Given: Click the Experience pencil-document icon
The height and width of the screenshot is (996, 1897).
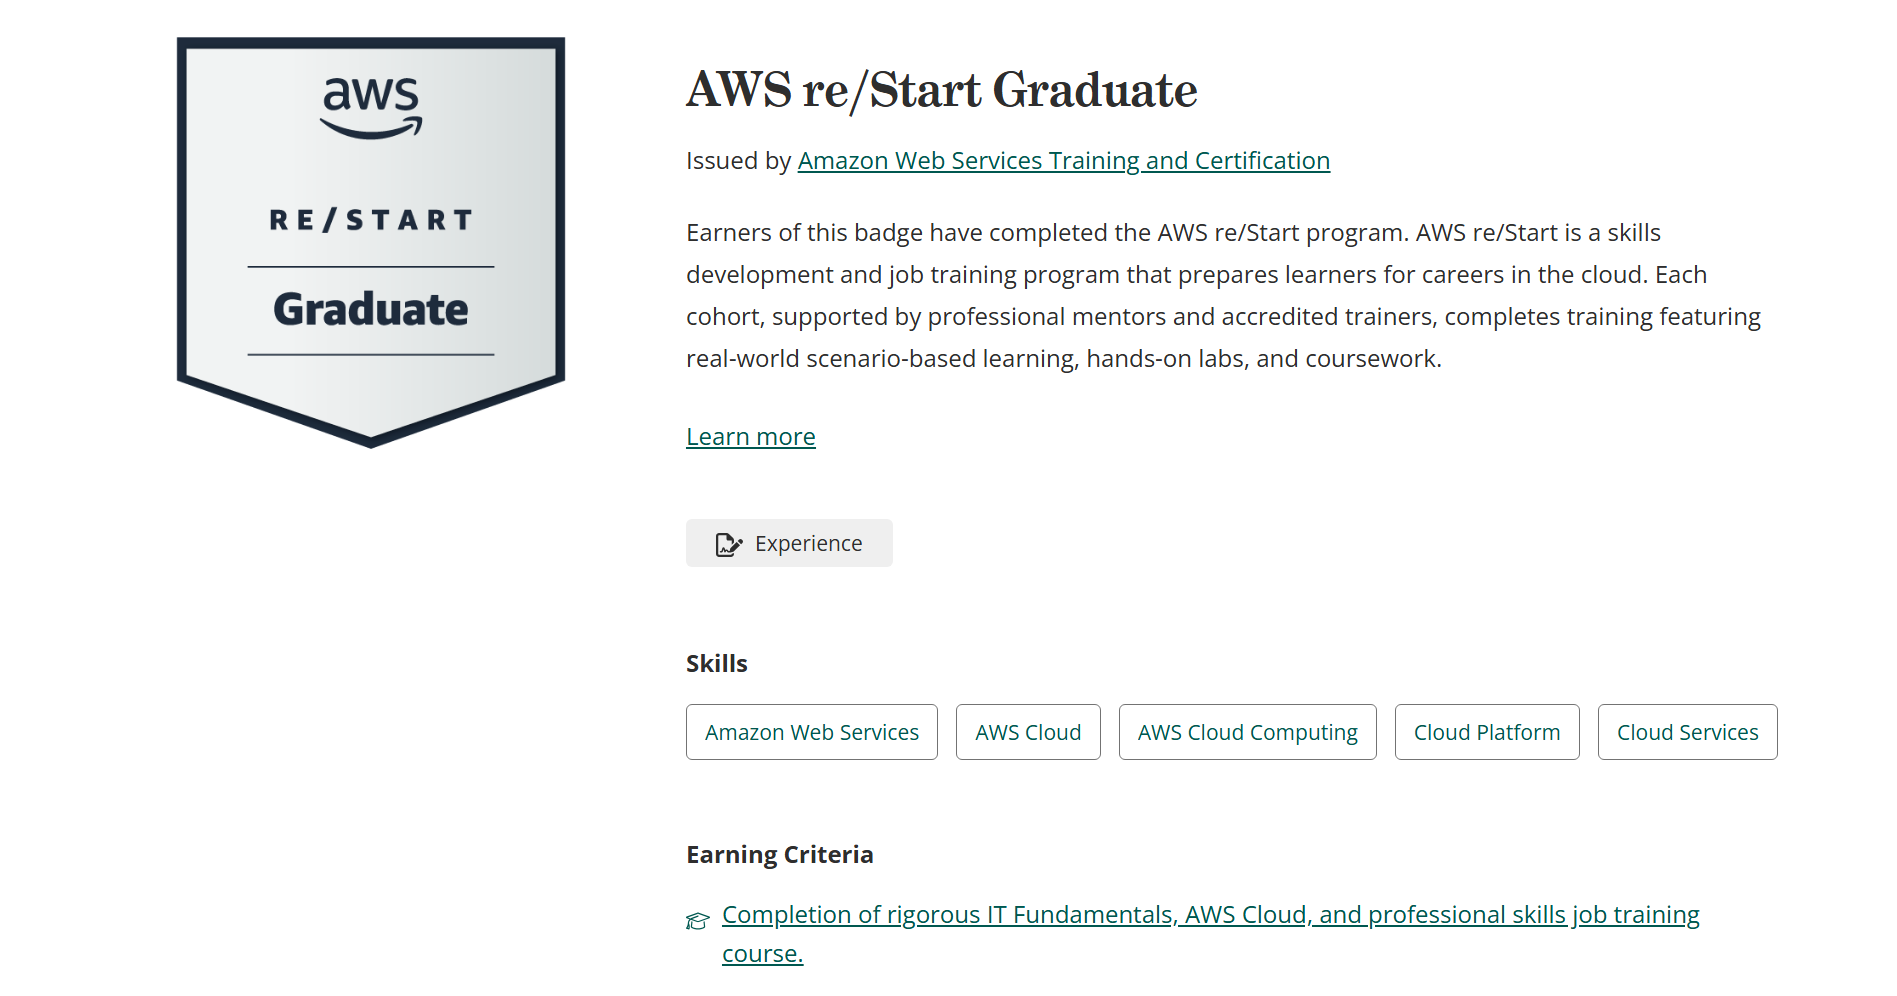Looking at the screenshot, I should [x=729, y=544].
